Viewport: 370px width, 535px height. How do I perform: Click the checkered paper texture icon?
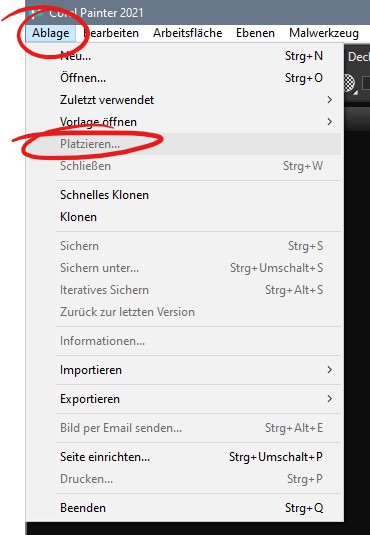pyautogui.click(x=348, y=83)
